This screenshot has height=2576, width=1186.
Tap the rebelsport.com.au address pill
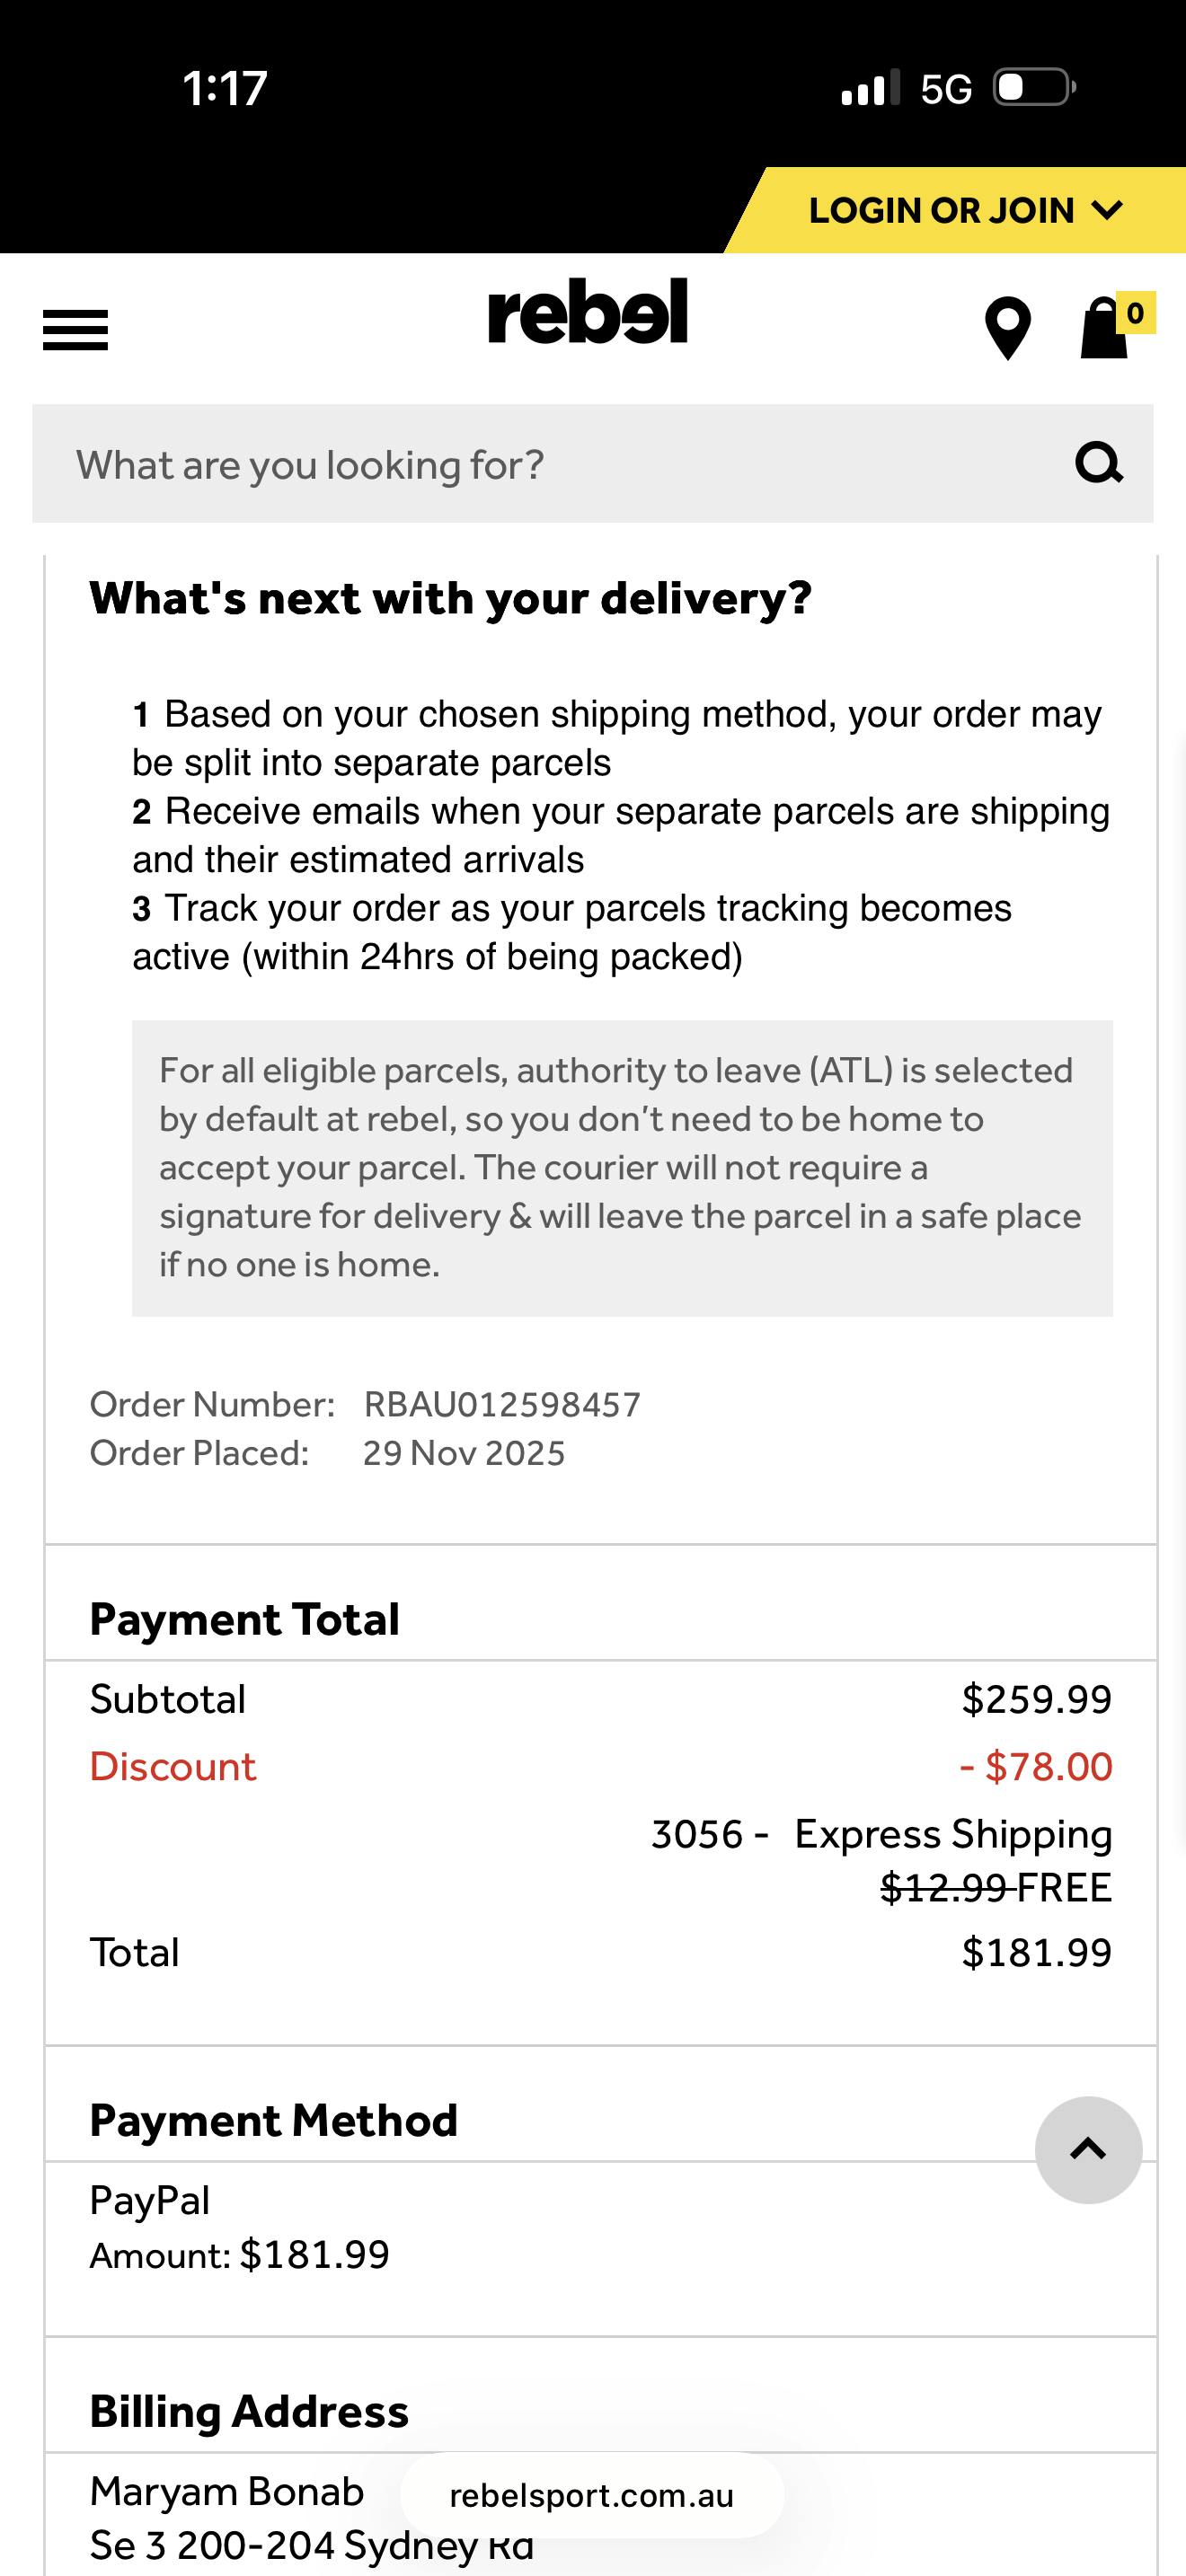pyautogui.click(x=592, y=2496)
